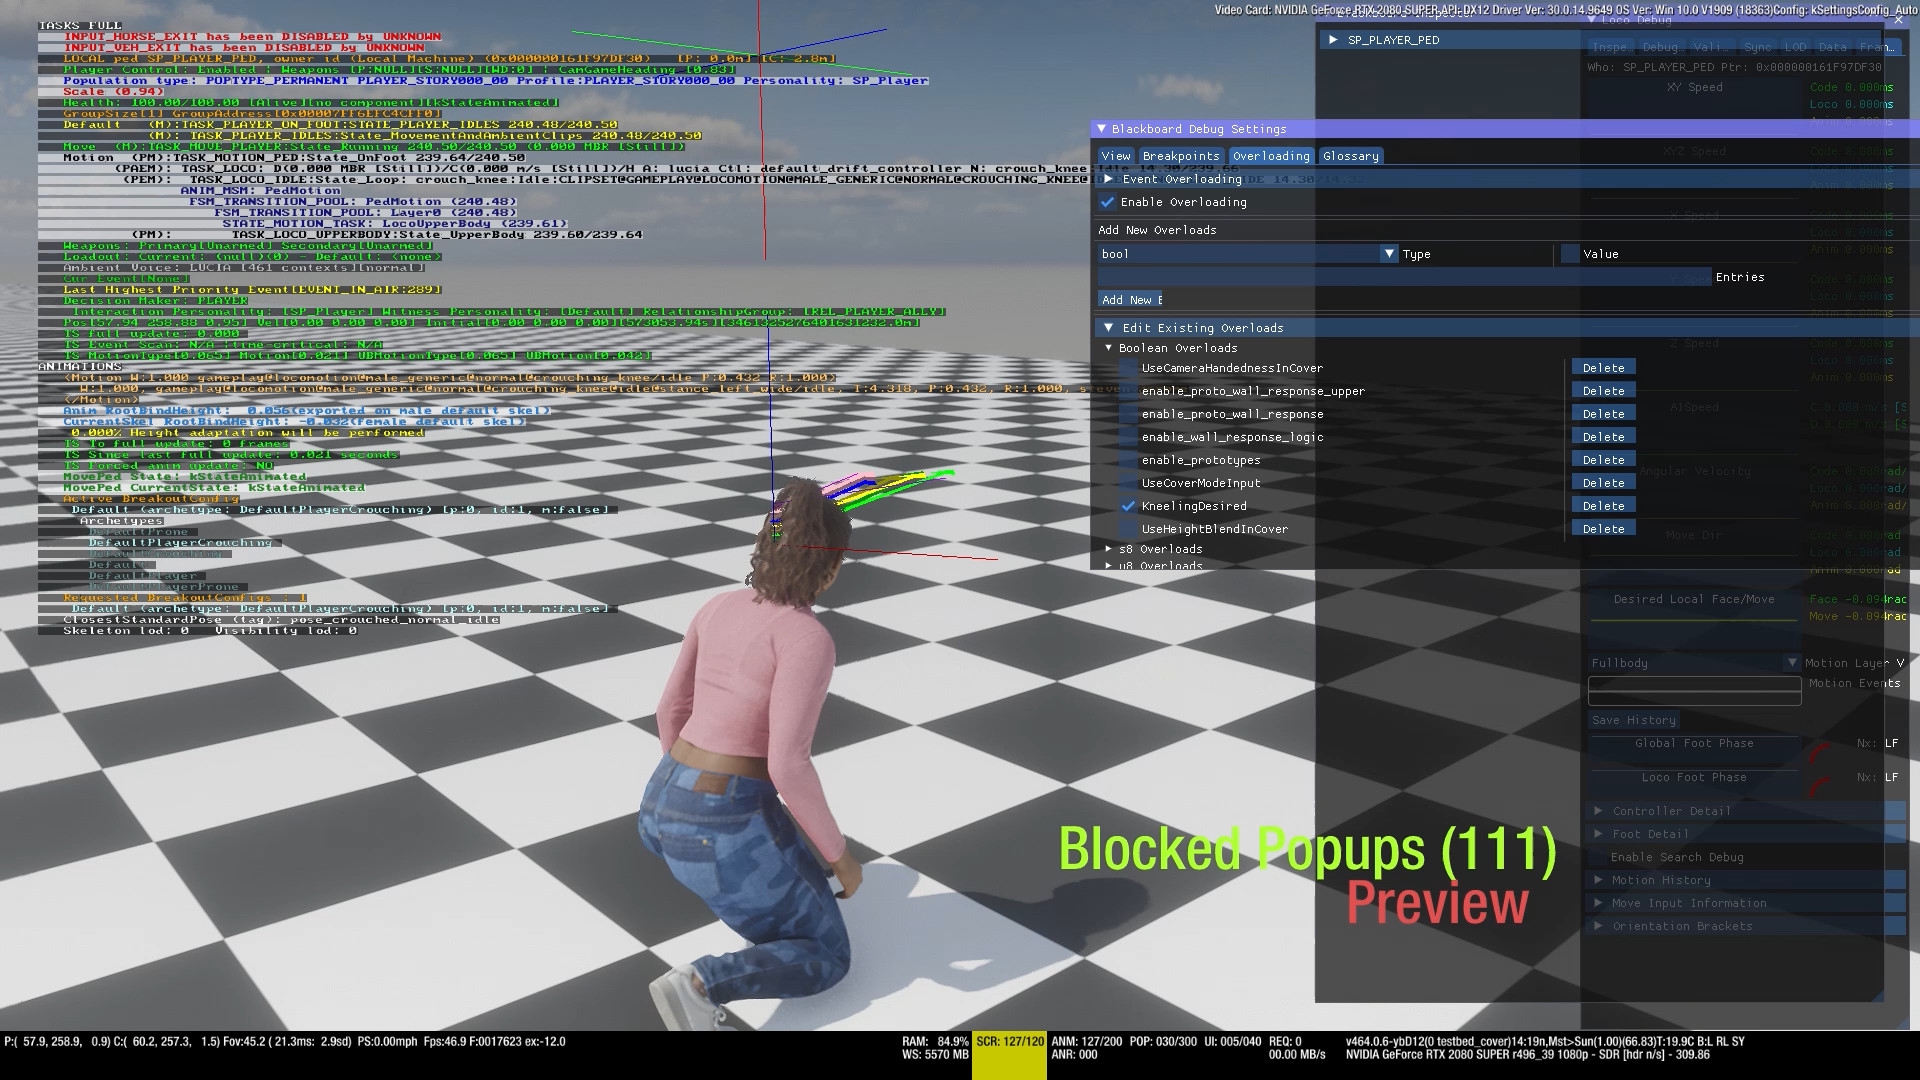Toggle the UseCameraHandednessInCover checkbox

1129,368
